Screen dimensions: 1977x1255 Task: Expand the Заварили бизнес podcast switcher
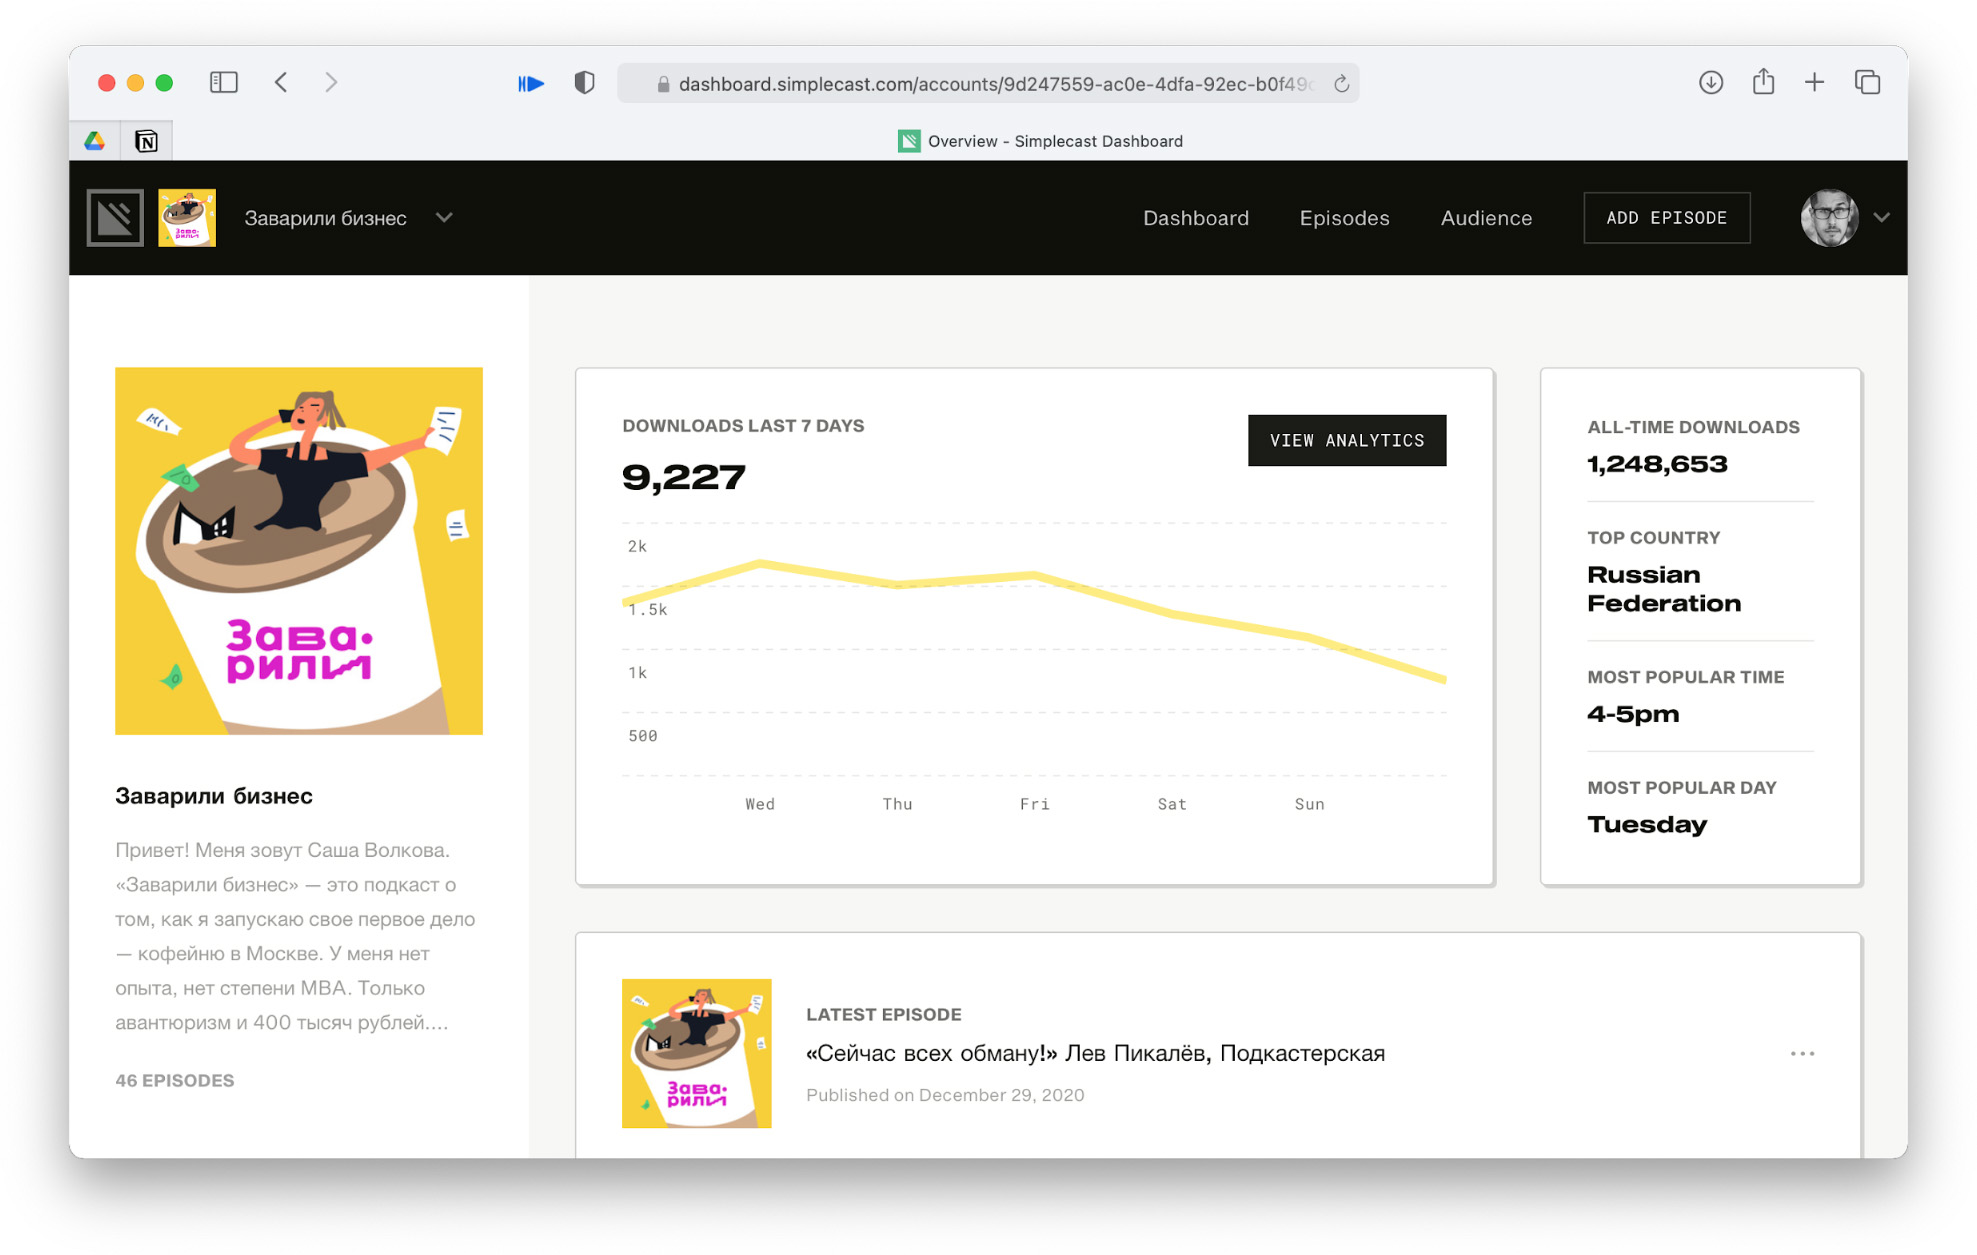point(349,218)
